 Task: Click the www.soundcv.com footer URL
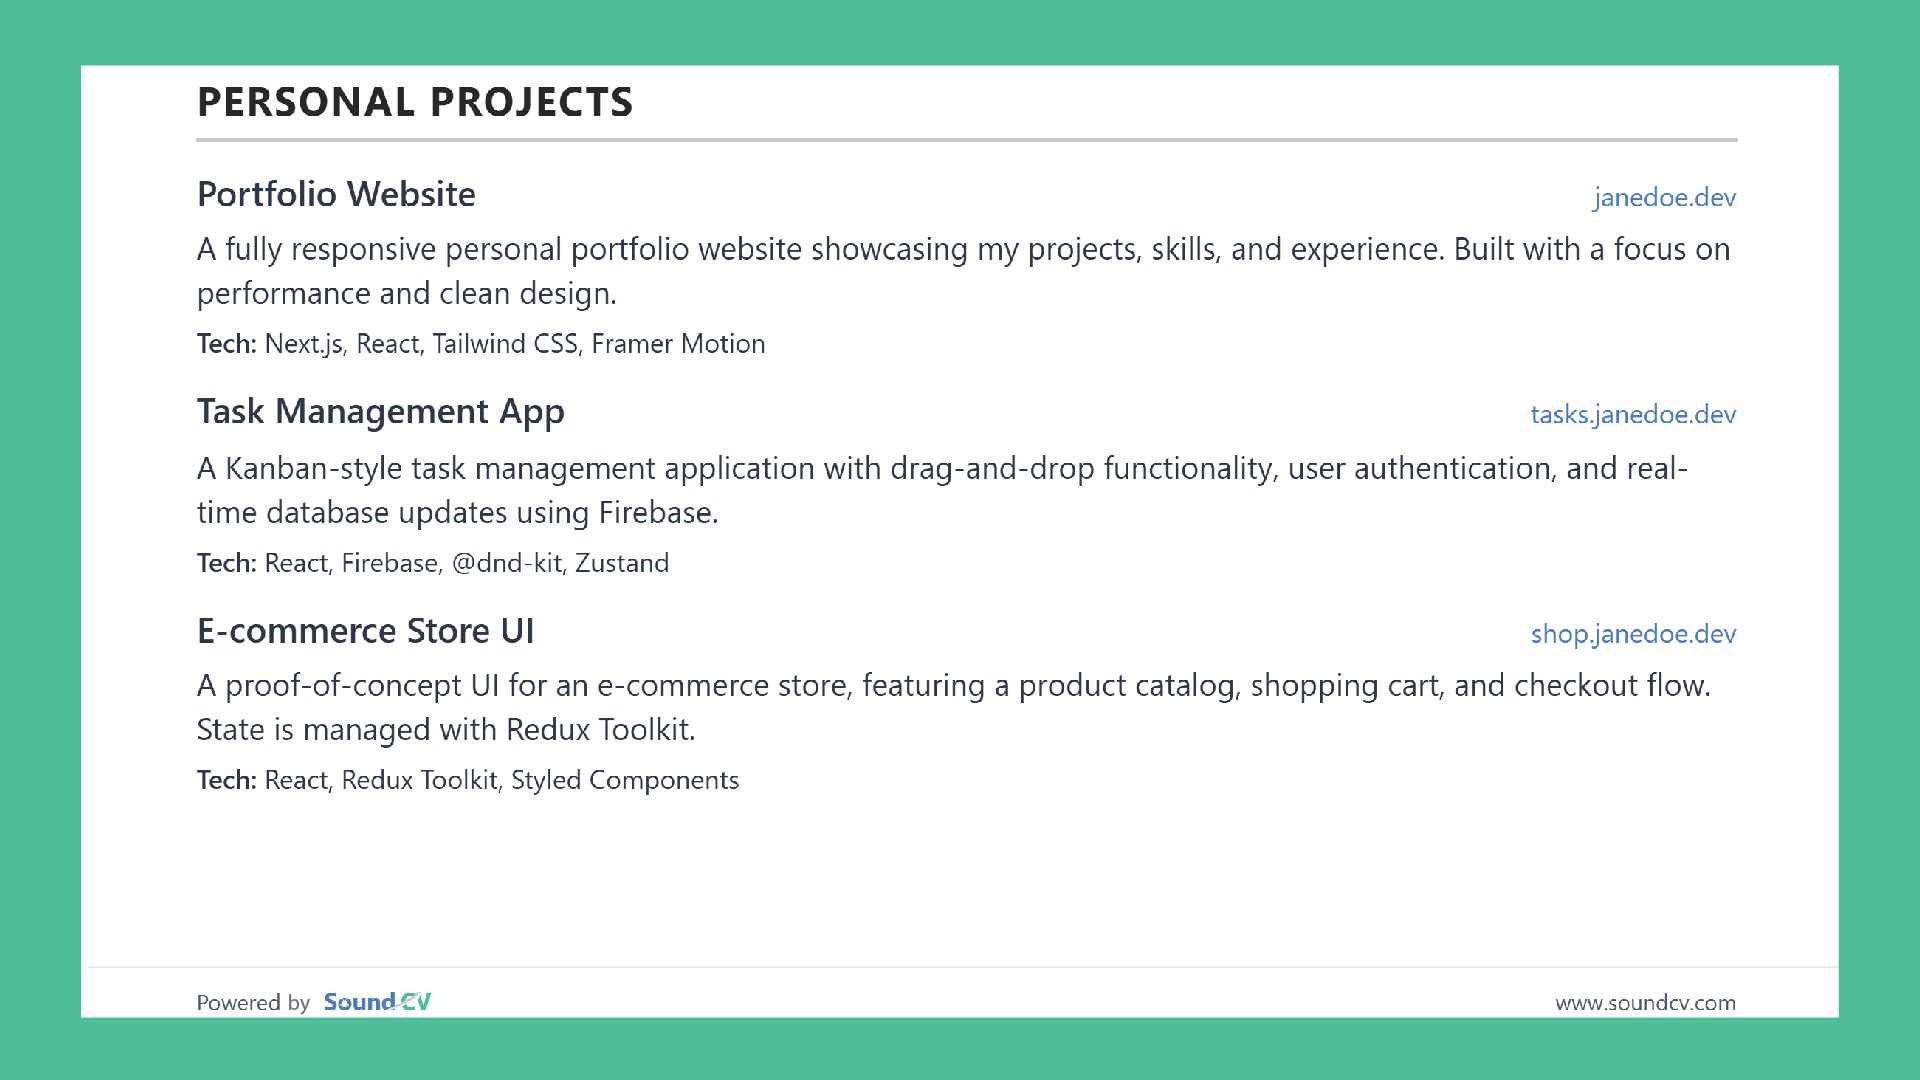(1645, 1003)
